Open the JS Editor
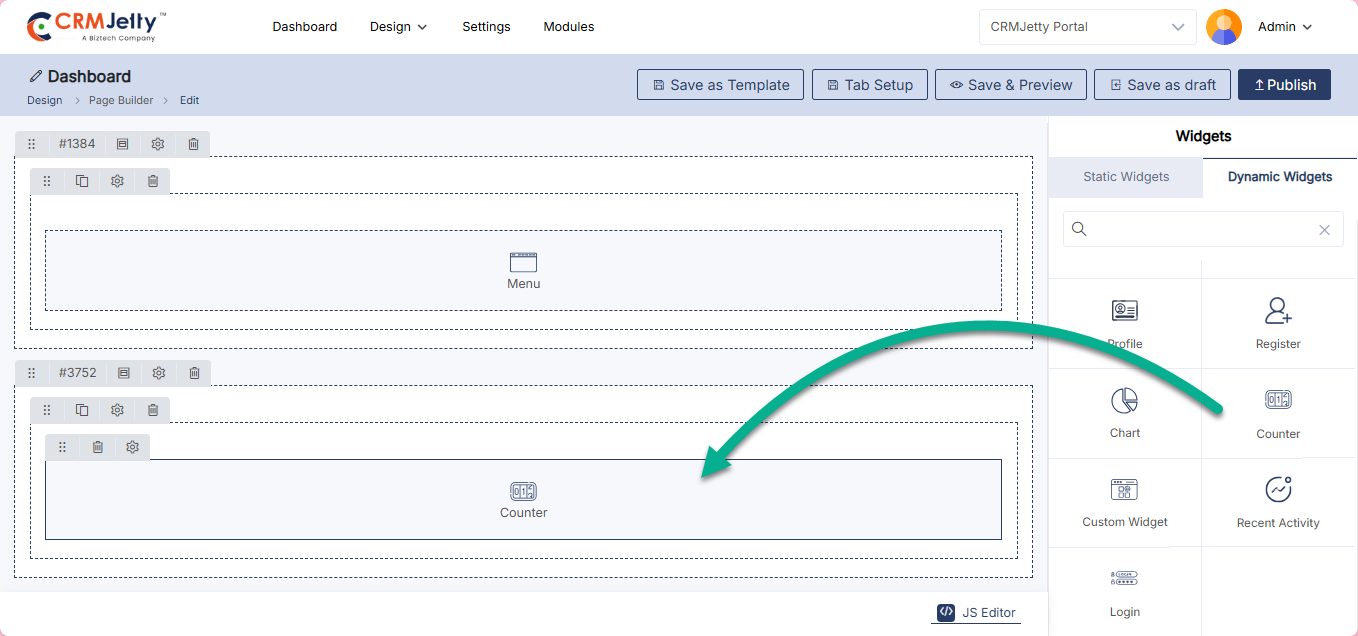The image size is (1358, 636). coord(976,613)
